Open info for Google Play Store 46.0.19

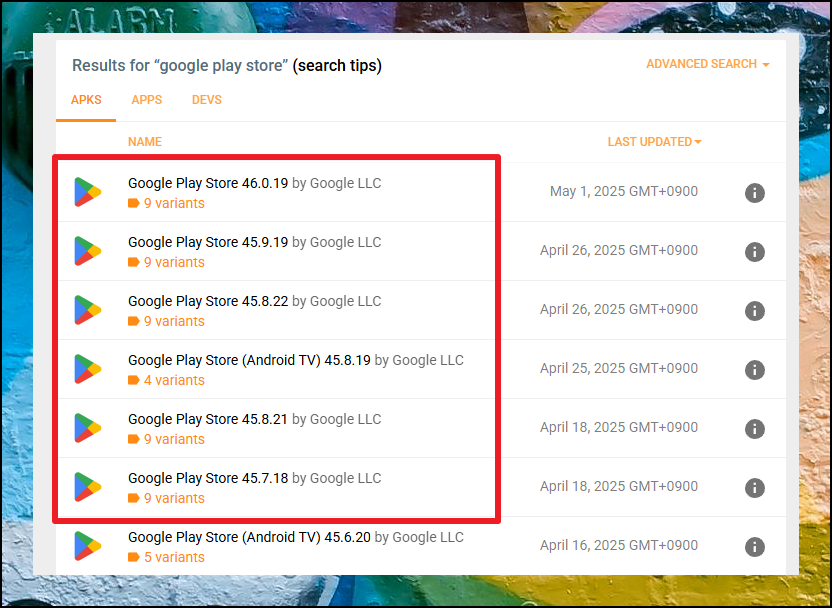click(755, 193)
